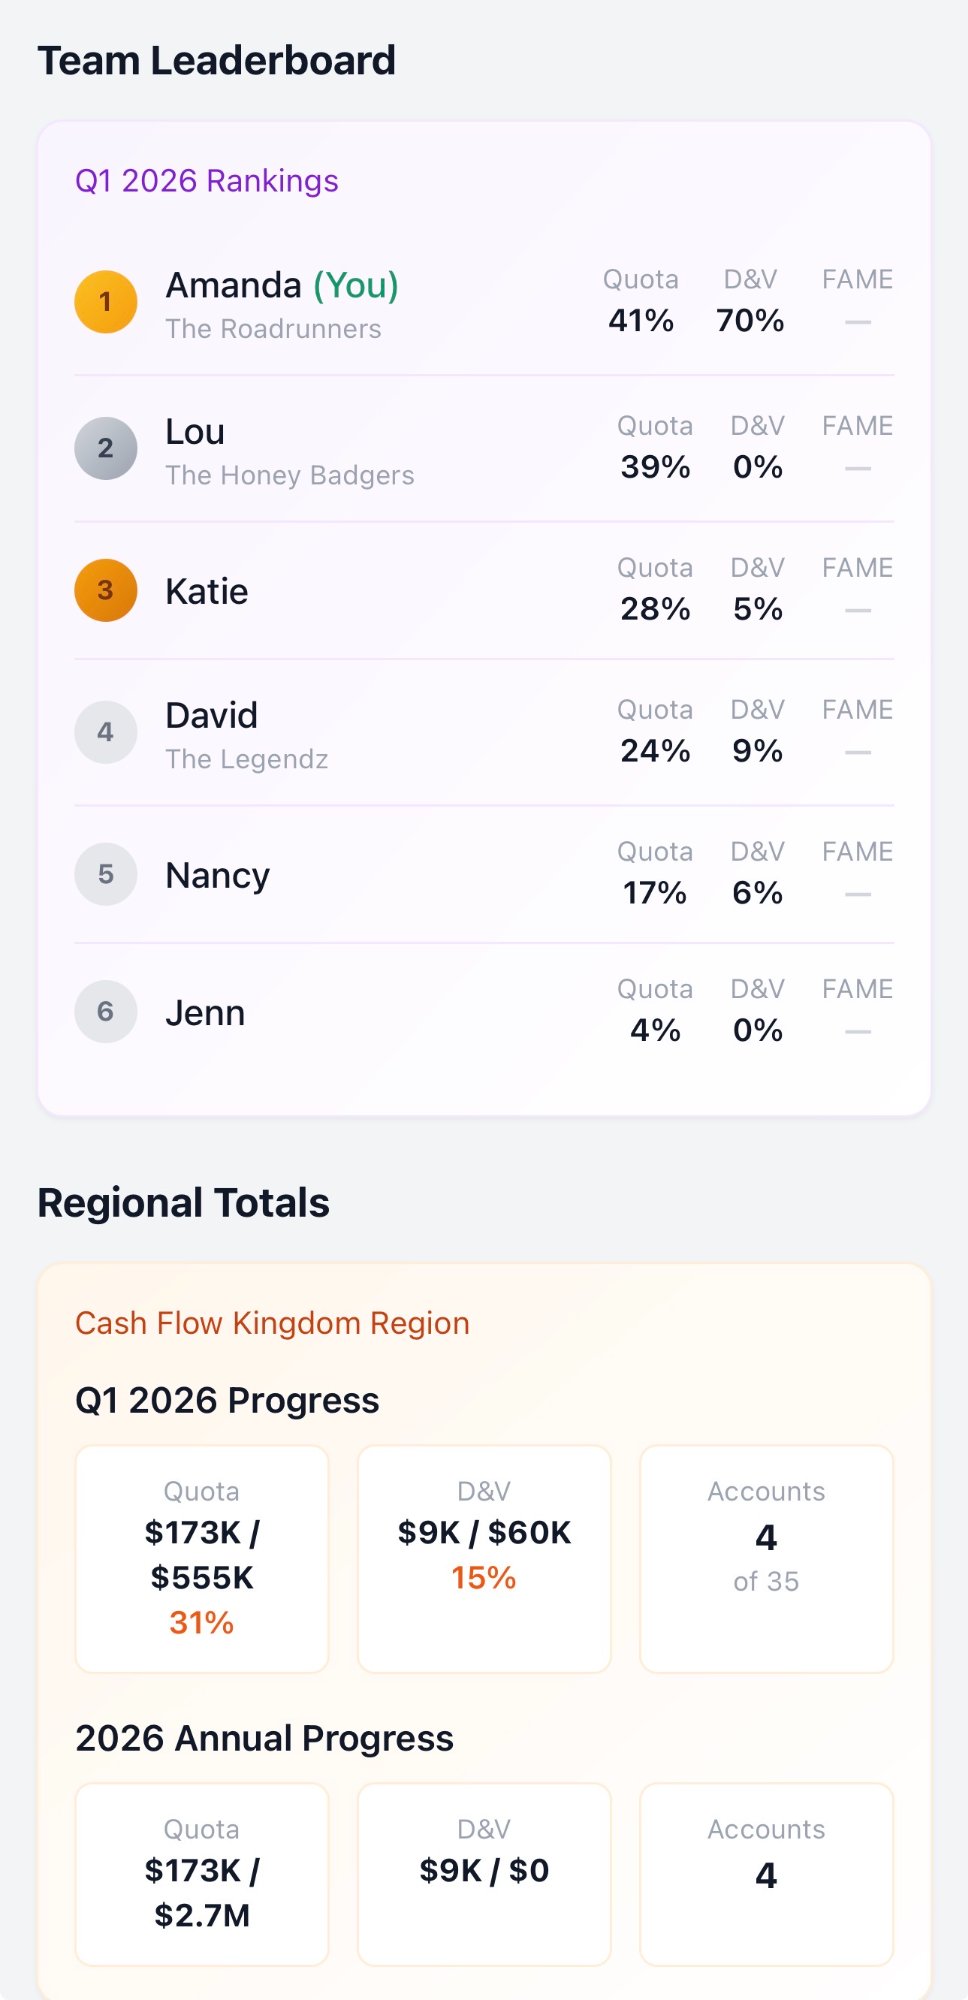Open David's row from The Legendz
The width and height of the screenshot is (968, 2000).
pyautogui.click(x=484, y=732)
